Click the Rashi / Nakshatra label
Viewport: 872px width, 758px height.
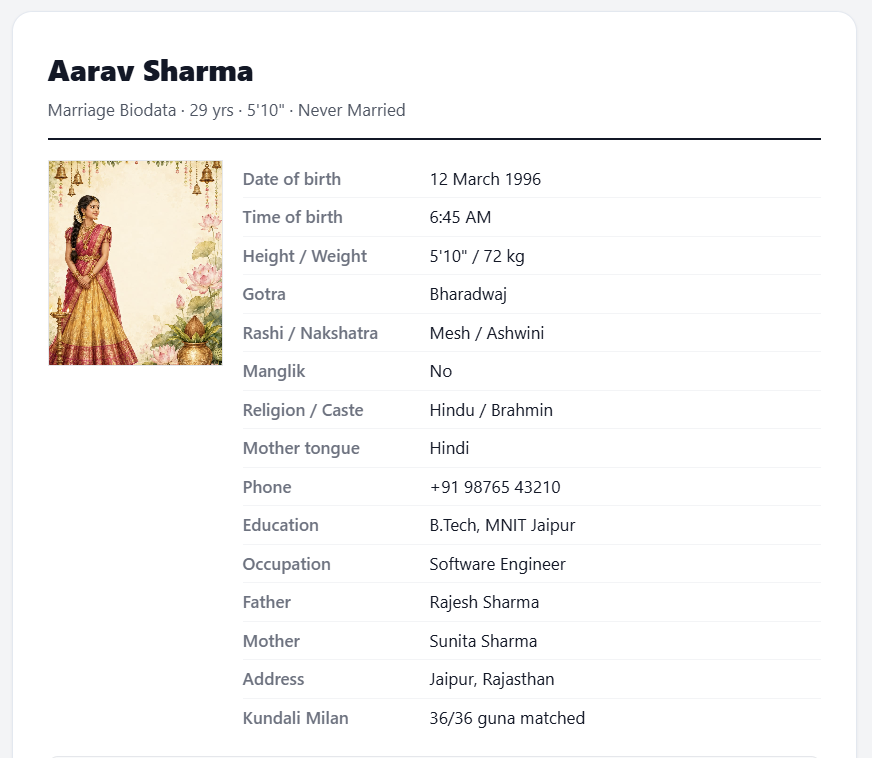pyautogui.click(x=310, y=333)
